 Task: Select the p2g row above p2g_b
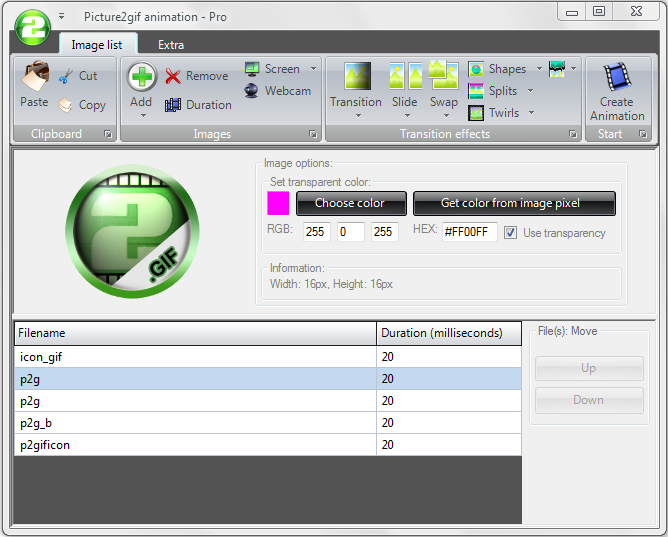point(268,401)
